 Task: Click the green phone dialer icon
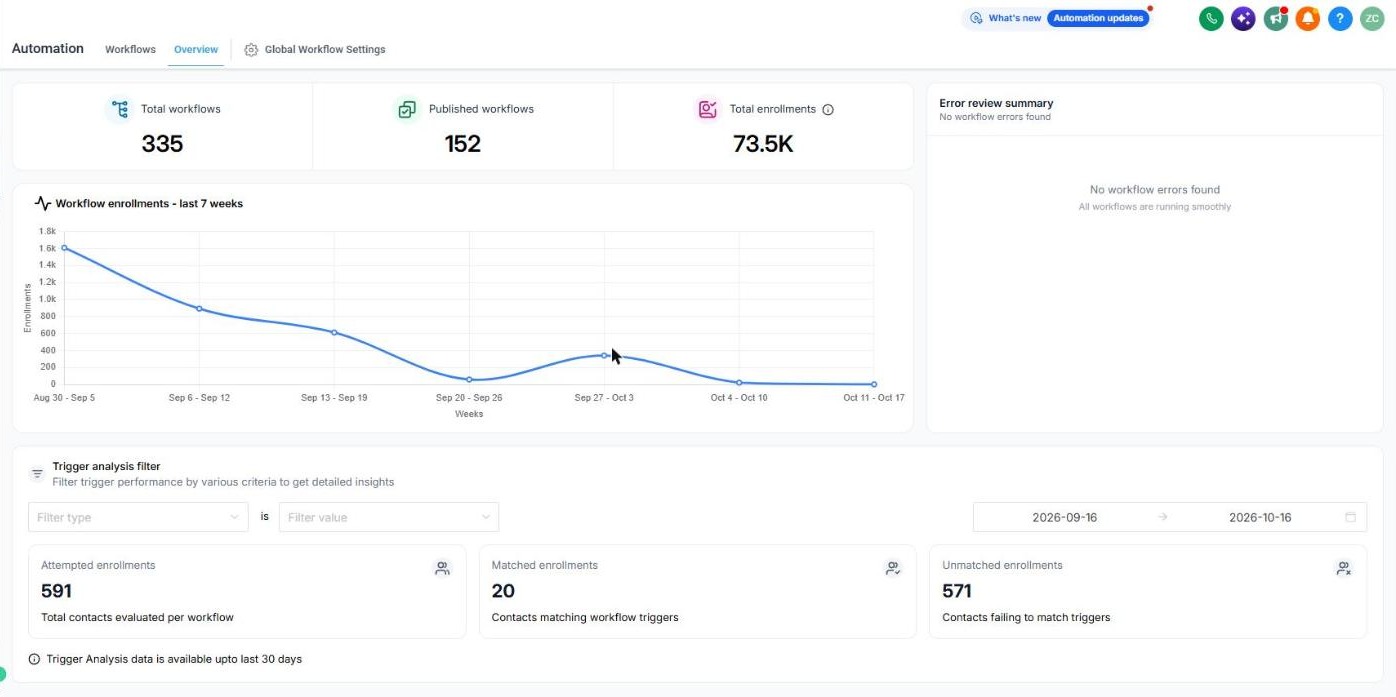click(1211, 18)
